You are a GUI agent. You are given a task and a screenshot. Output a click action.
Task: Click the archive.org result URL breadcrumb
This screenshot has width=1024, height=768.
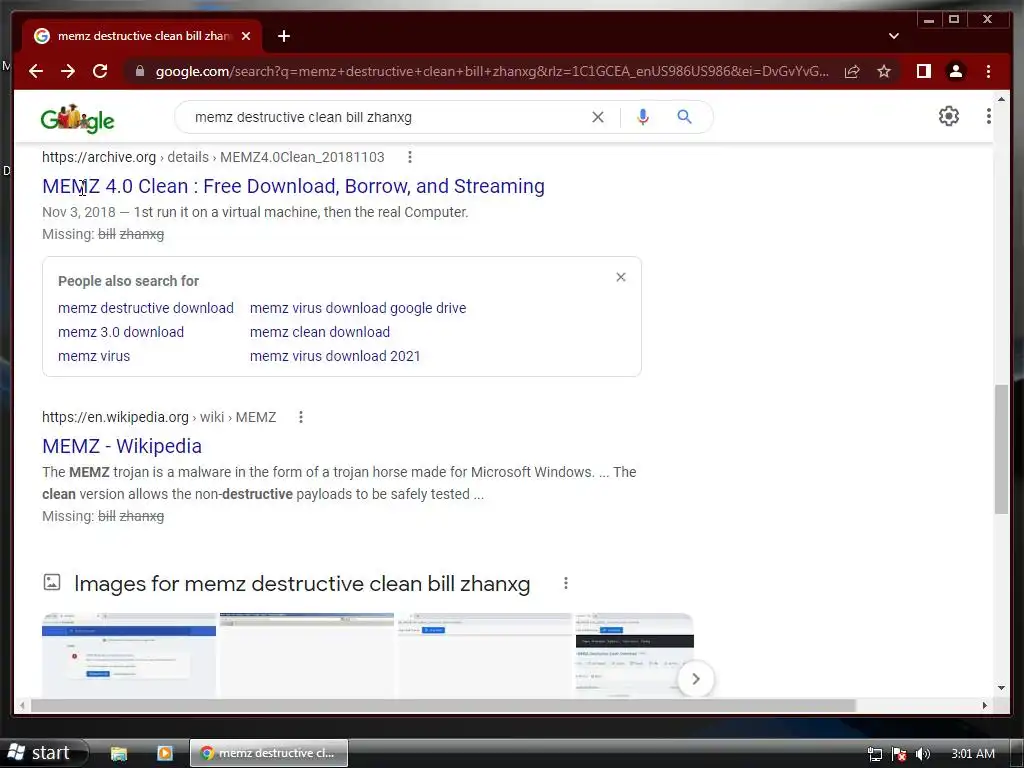click(213, 157)
